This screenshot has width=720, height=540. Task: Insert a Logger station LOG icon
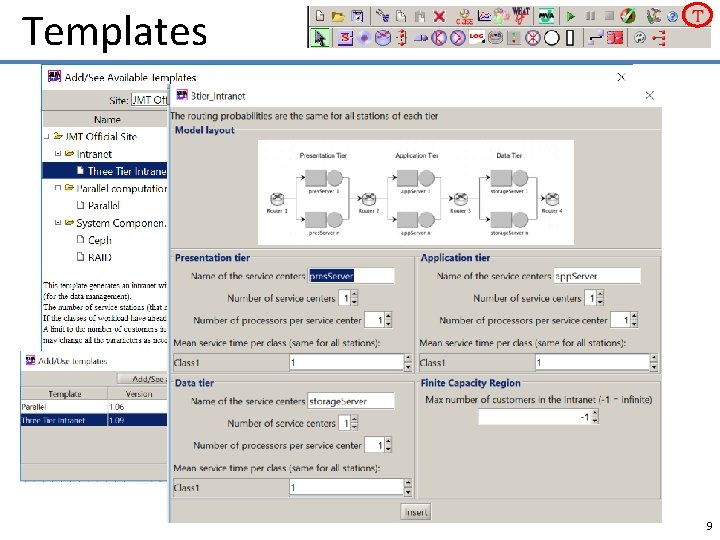[x=476, y=38]
